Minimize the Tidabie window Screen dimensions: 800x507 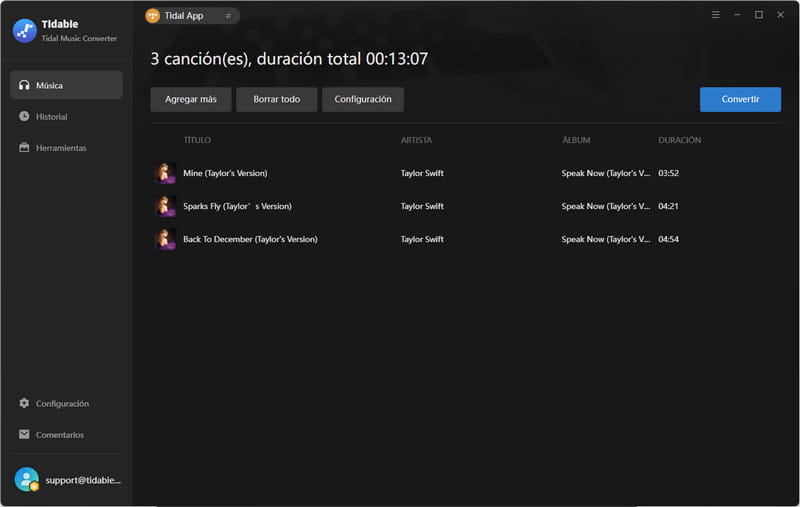coord(737,15)
